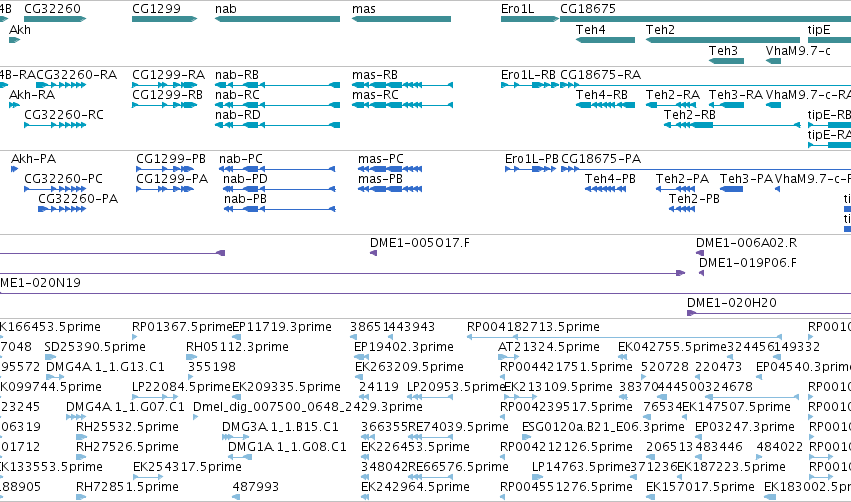This screenshot has height=502, width=851.
Task: Open transcript Ero1L-RB
Action: pos(528,75)
